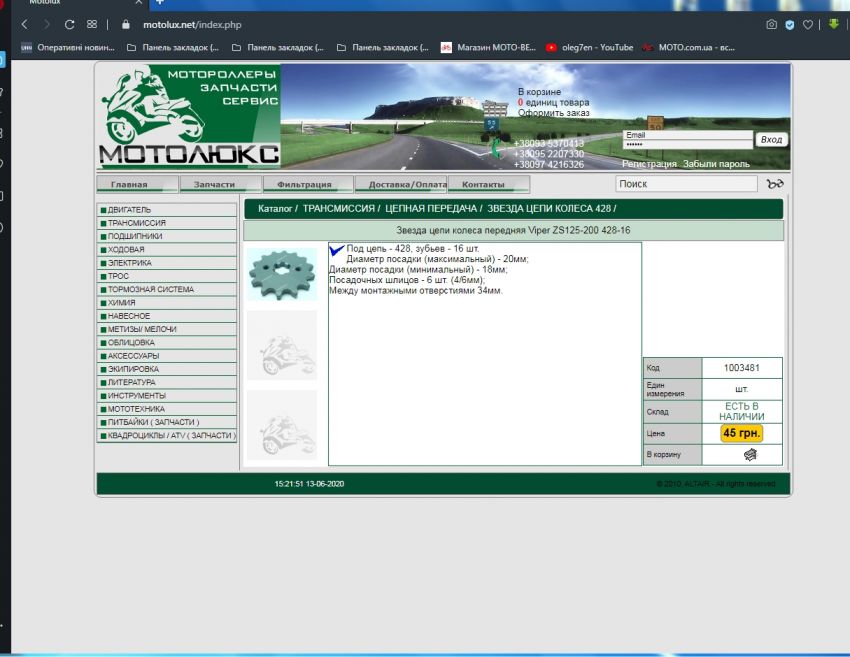Go to the Контакты menu tab
The image size is (850, 657).
[x=483, y=184]
